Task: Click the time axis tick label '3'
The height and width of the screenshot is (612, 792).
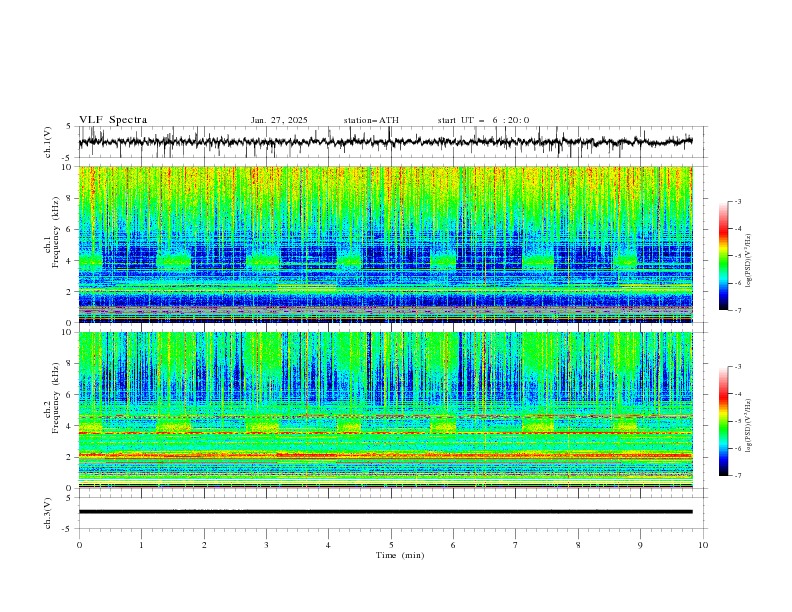Action: (x=266, y=545)
